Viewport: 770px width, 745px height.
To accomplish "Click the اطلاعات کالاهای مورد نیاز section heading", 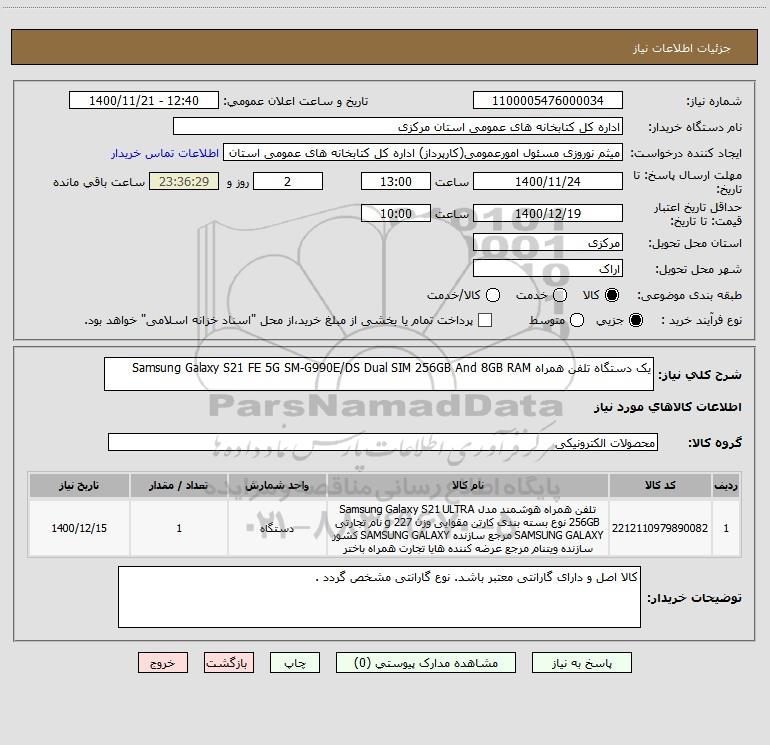I will [668, 407].
